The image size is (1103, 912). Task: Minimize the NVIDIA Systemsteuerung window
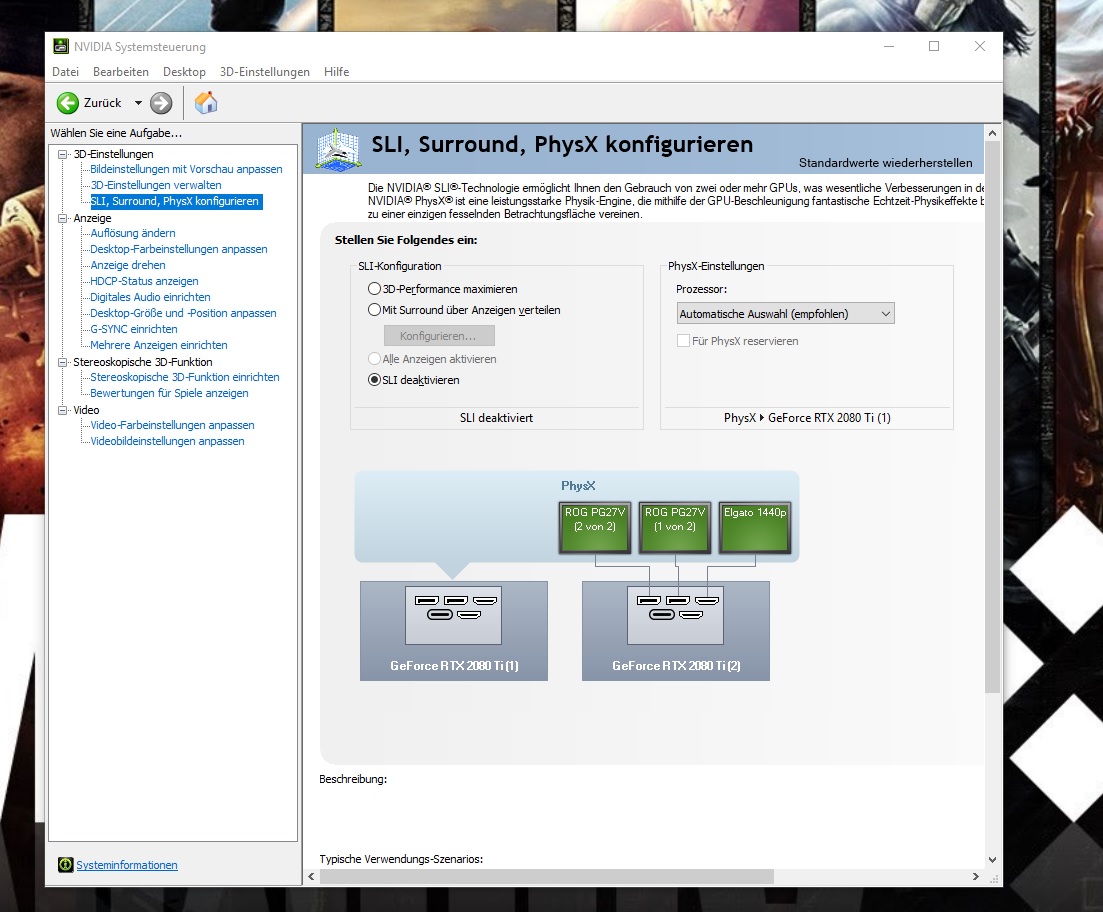coord(889,46)
